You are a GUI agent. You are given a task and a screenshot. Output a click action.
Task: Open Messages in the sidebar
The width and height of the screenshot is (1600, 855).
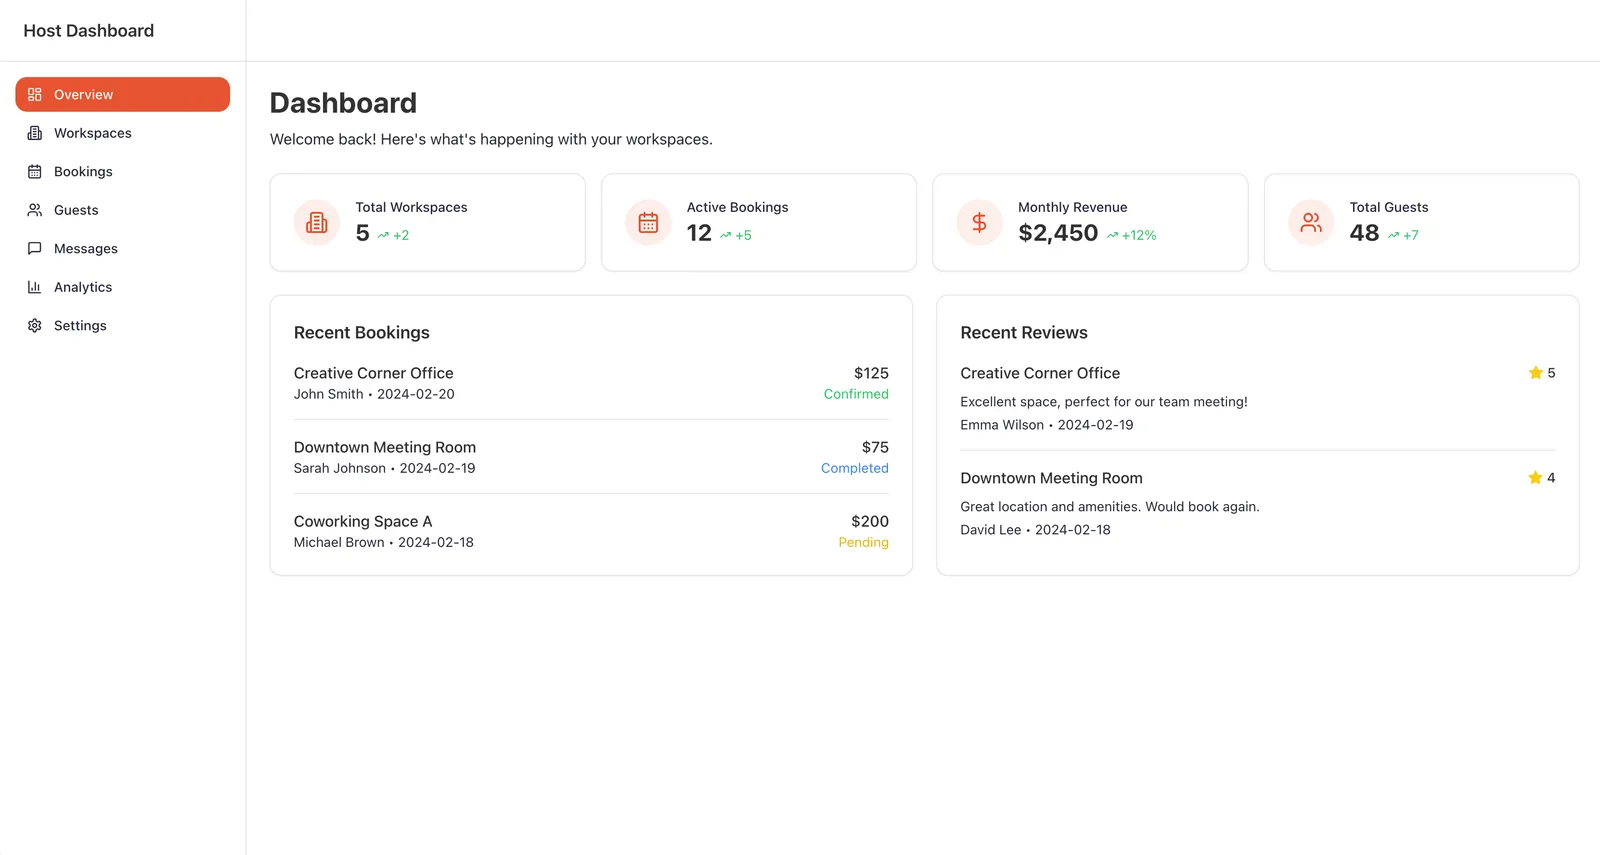tap(123, 249)
